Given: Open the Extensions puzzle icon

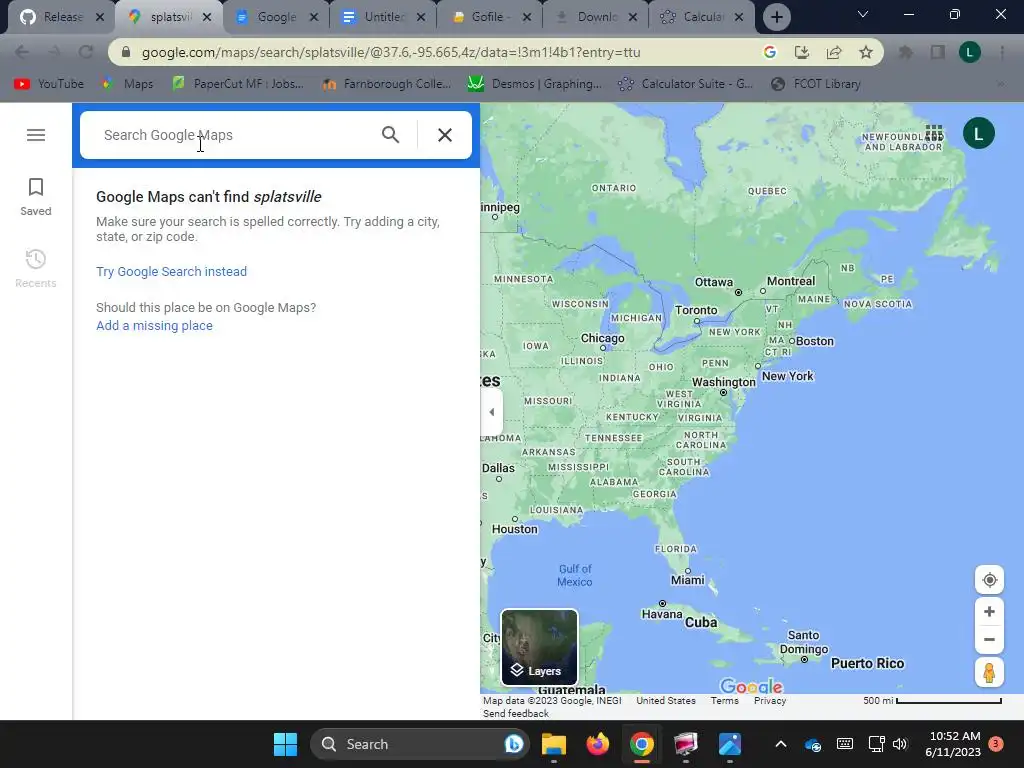Looking at the screenshot, I should (x=906, y=52).
